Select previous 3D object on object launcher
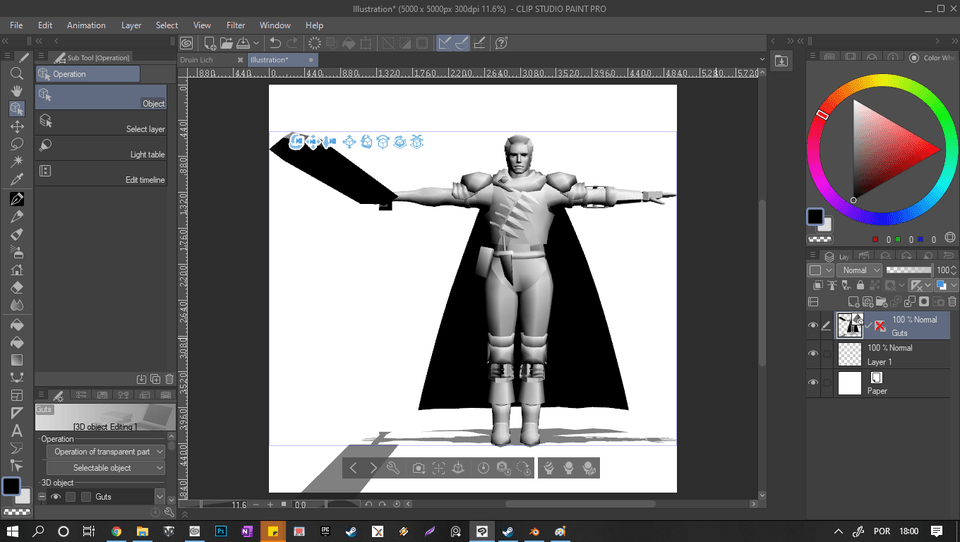This screenshot has height=542, width=960. [353, 469]
